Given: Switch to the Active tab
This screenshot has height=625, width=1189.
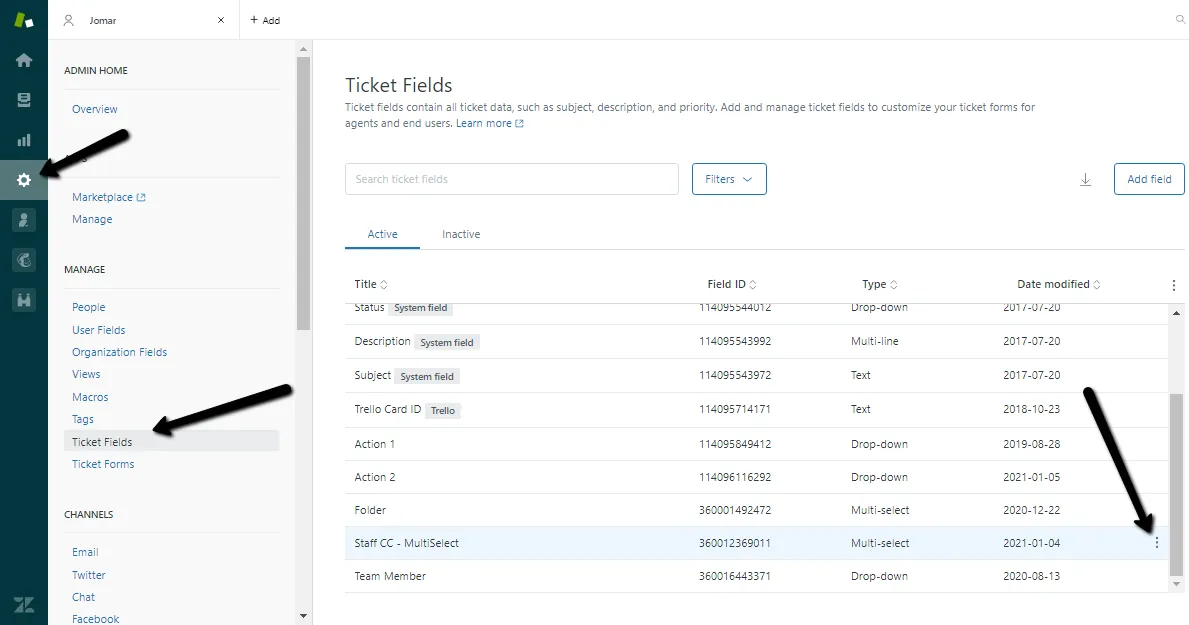Looking at the screenshot, I should [x=382, y=234].
